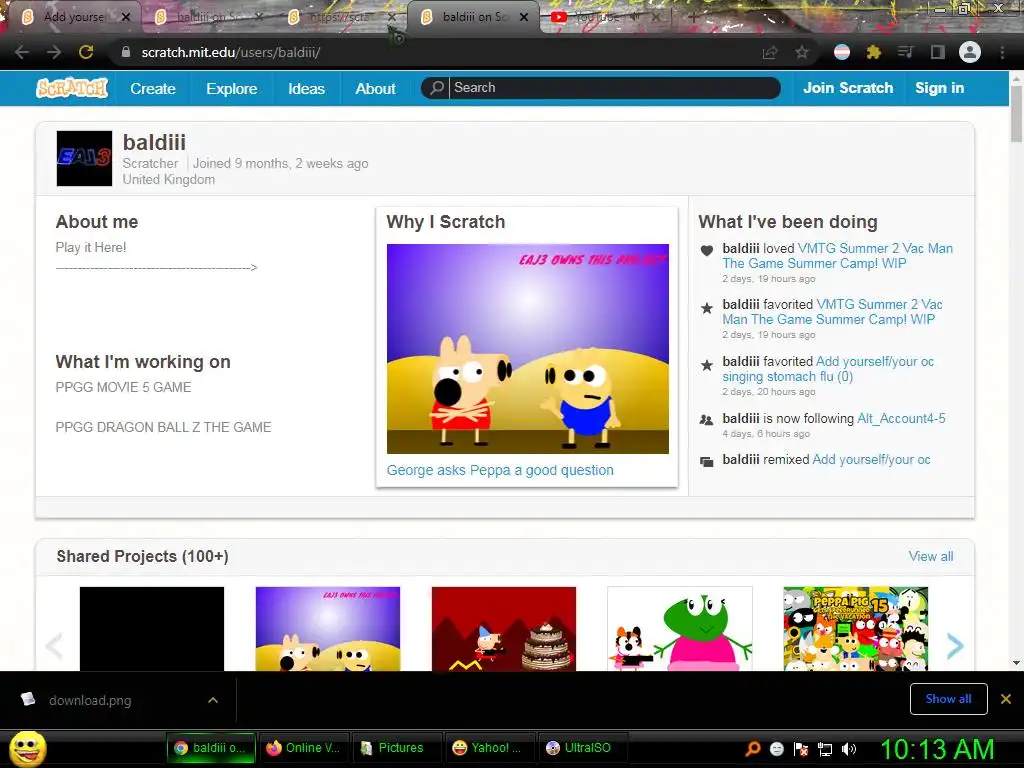Click the download.png file icon

pos(28,699)
